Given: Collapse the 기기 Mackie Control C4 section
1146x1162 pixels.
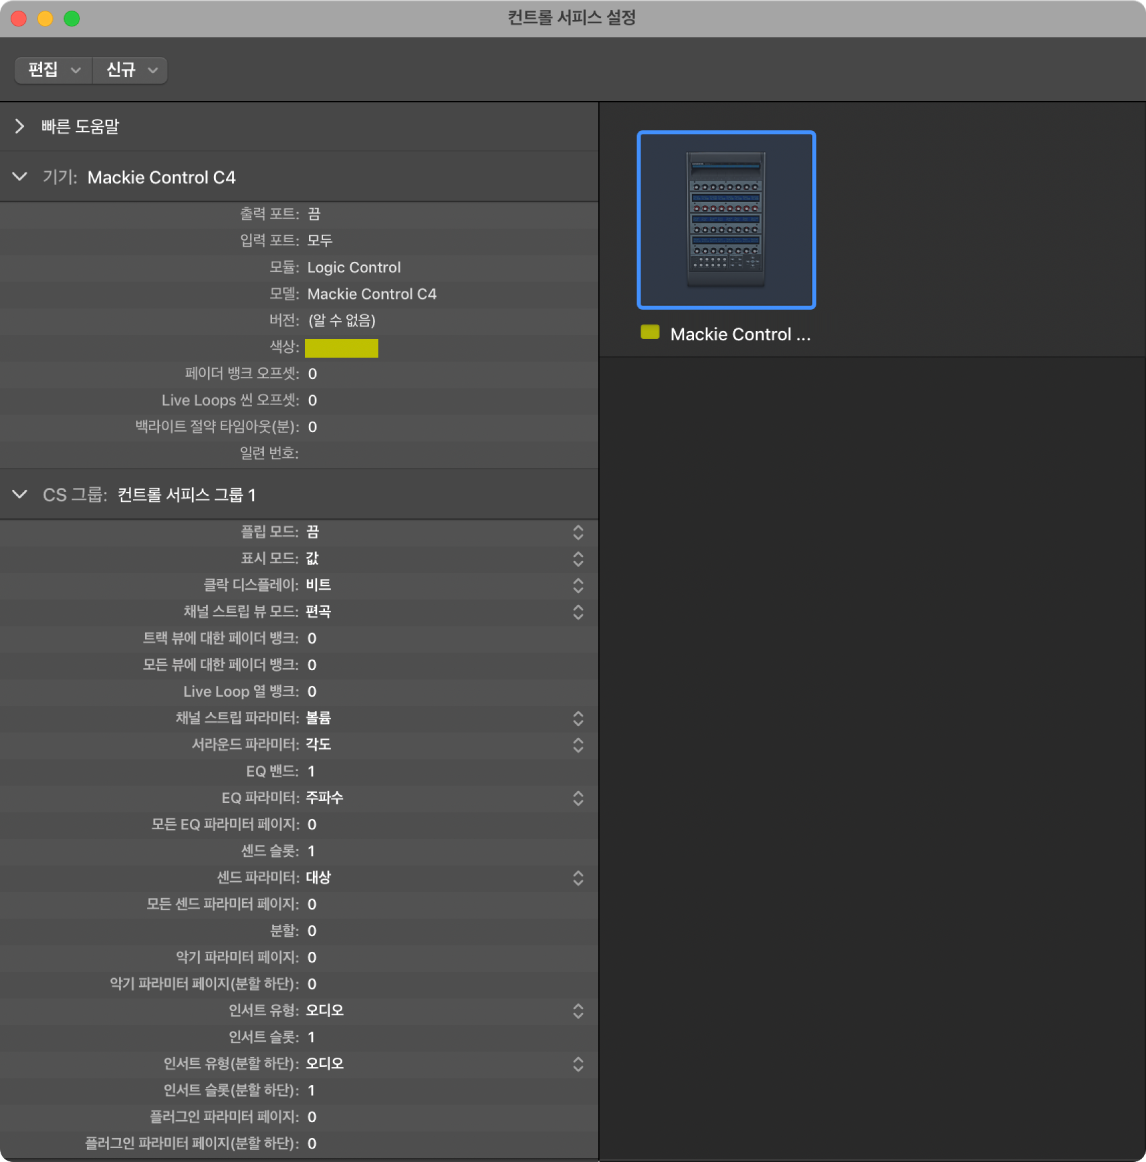Looking at the screenshot, I should 20,177.
